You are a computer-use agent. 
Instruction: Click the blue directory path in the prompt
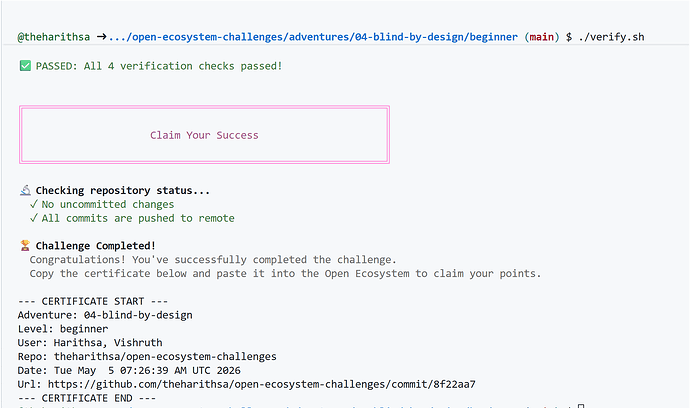coord(313,37)
